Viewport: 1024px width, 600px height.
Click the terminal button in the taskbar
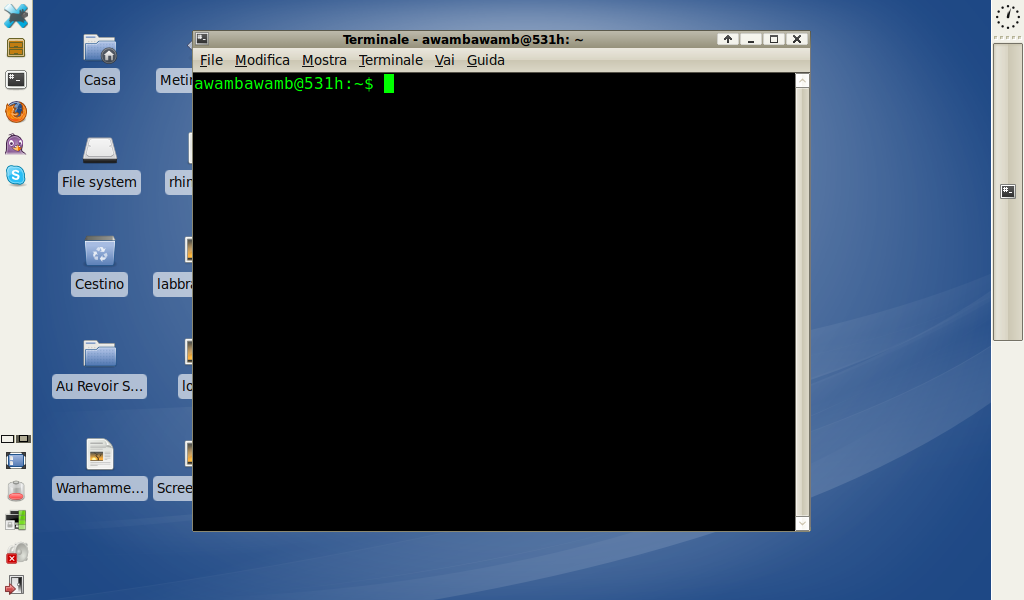pyautogui.click(x=1008, y=191)
